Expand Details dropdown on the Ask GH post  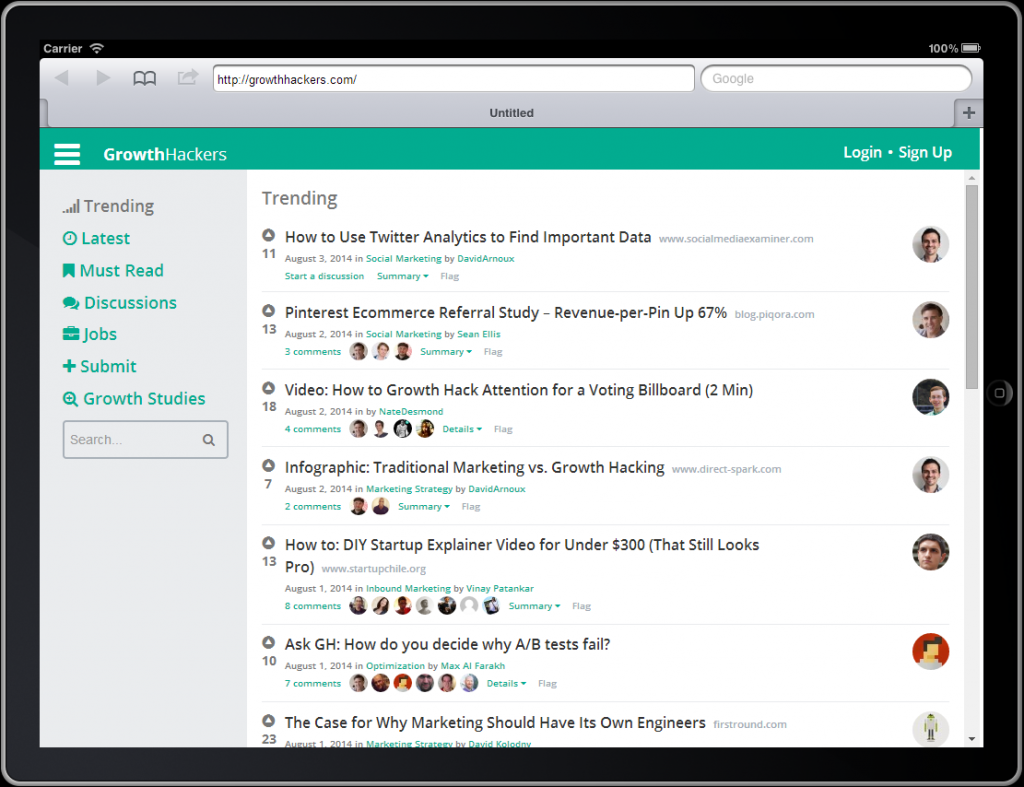506,684
